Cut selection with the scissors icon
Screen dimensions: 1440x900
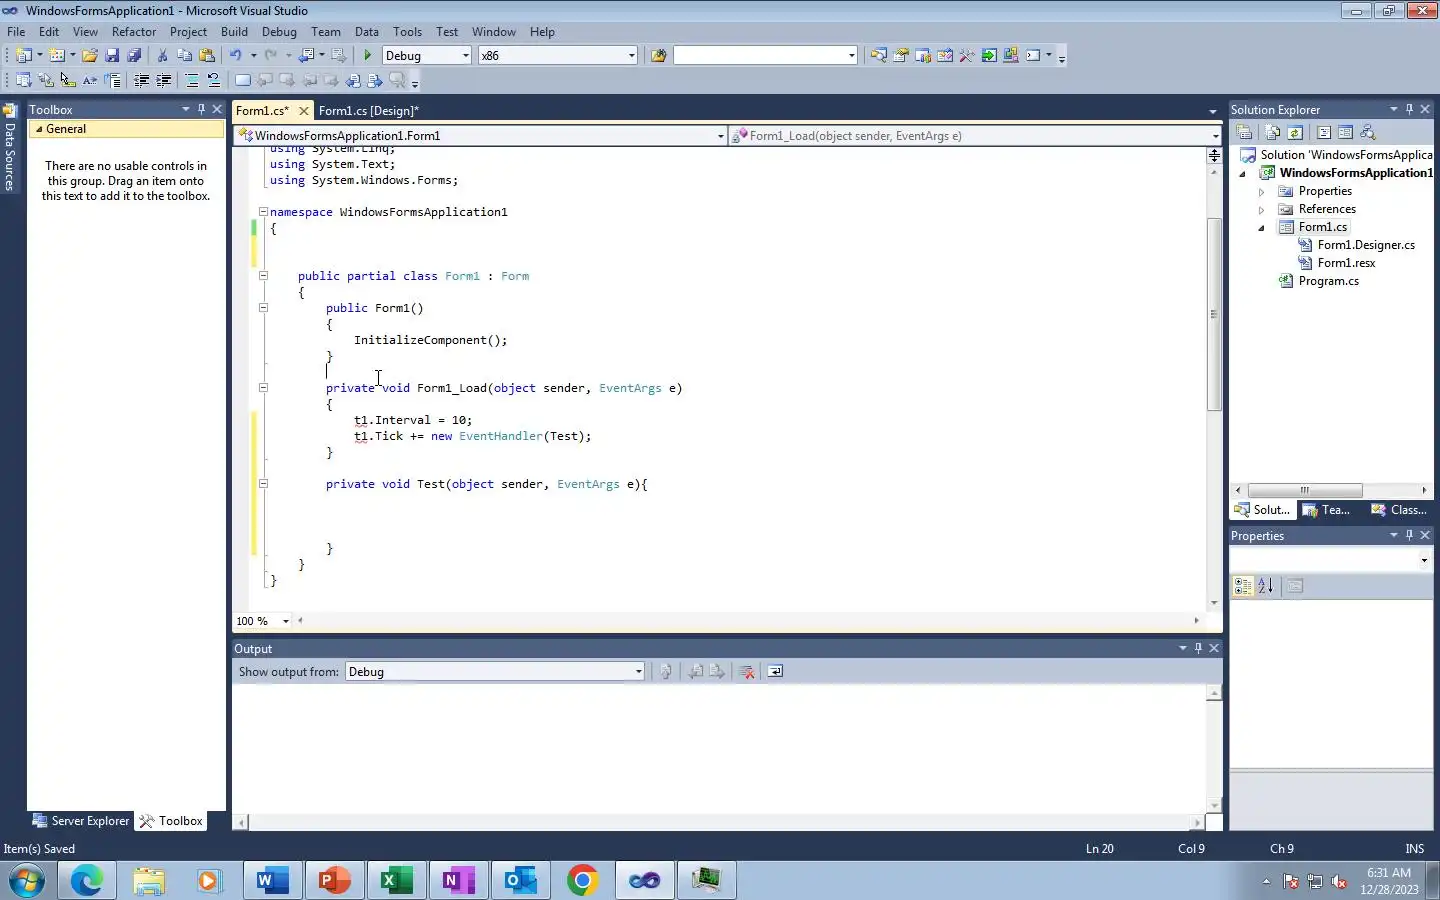[162, 56]
